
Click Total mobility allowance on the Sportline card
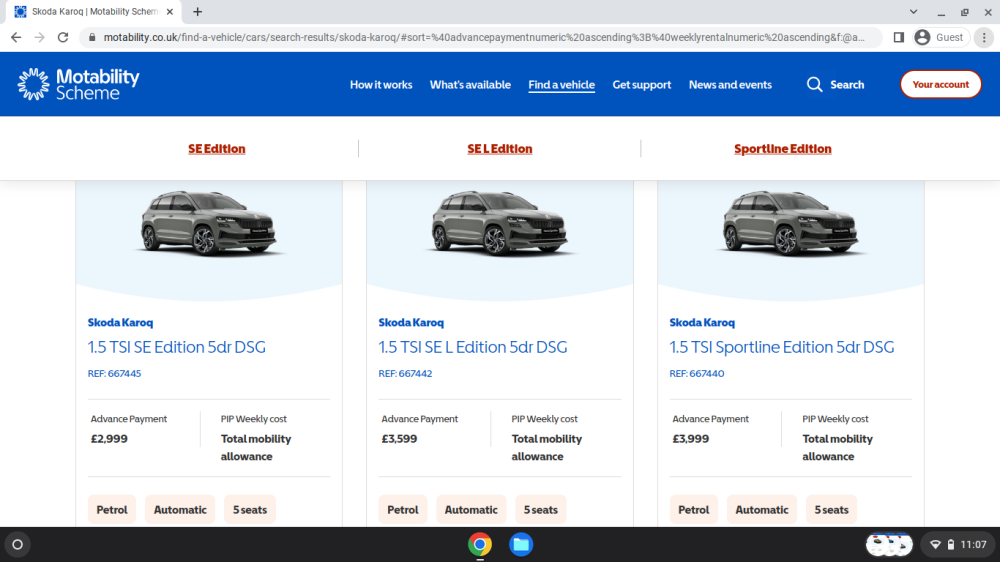tap(837, 448)
